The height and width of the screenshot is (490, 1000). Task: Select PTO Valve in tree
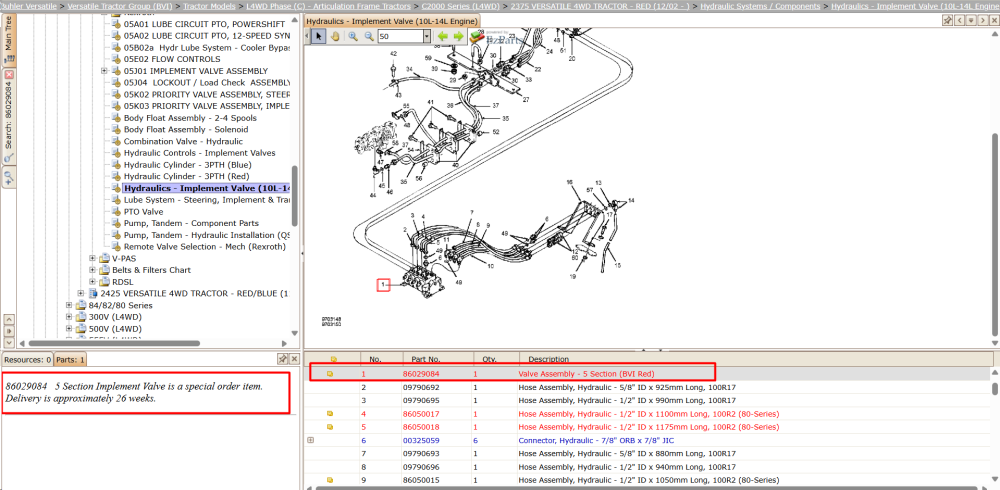click(x=143, y=211)
